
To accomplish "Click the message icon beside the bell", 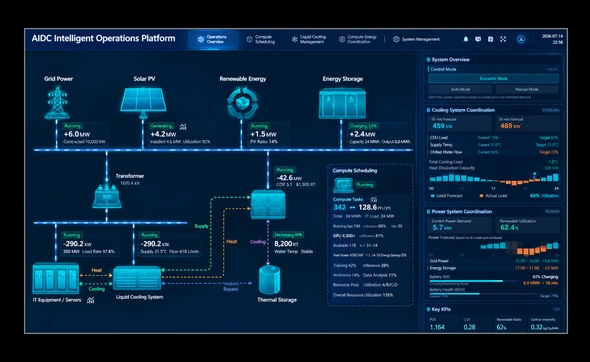I will pyautogui.click(x=478, y=39).
